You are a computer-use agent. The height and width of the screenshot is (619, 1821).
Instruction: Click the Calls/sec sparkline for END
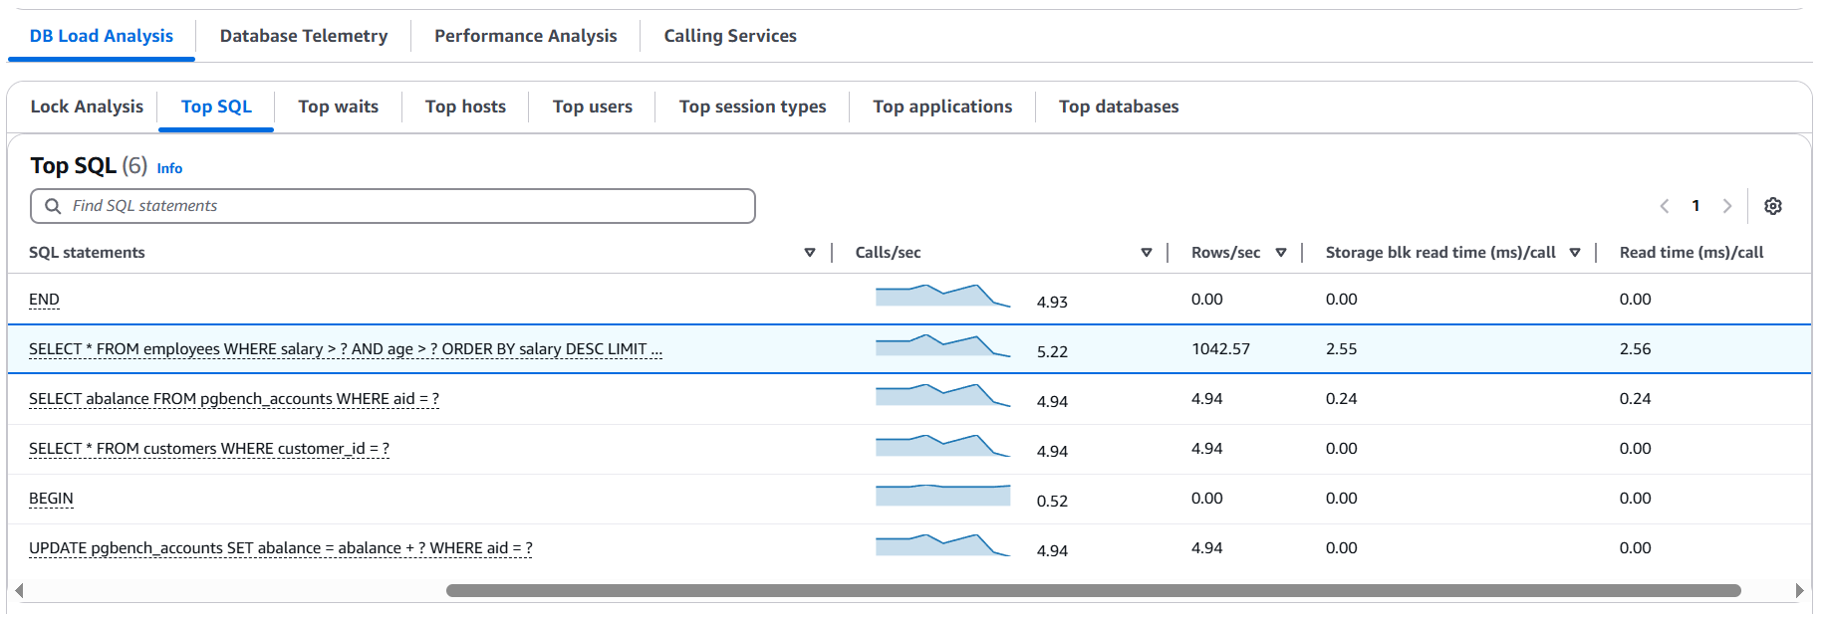tap(942, 296)
